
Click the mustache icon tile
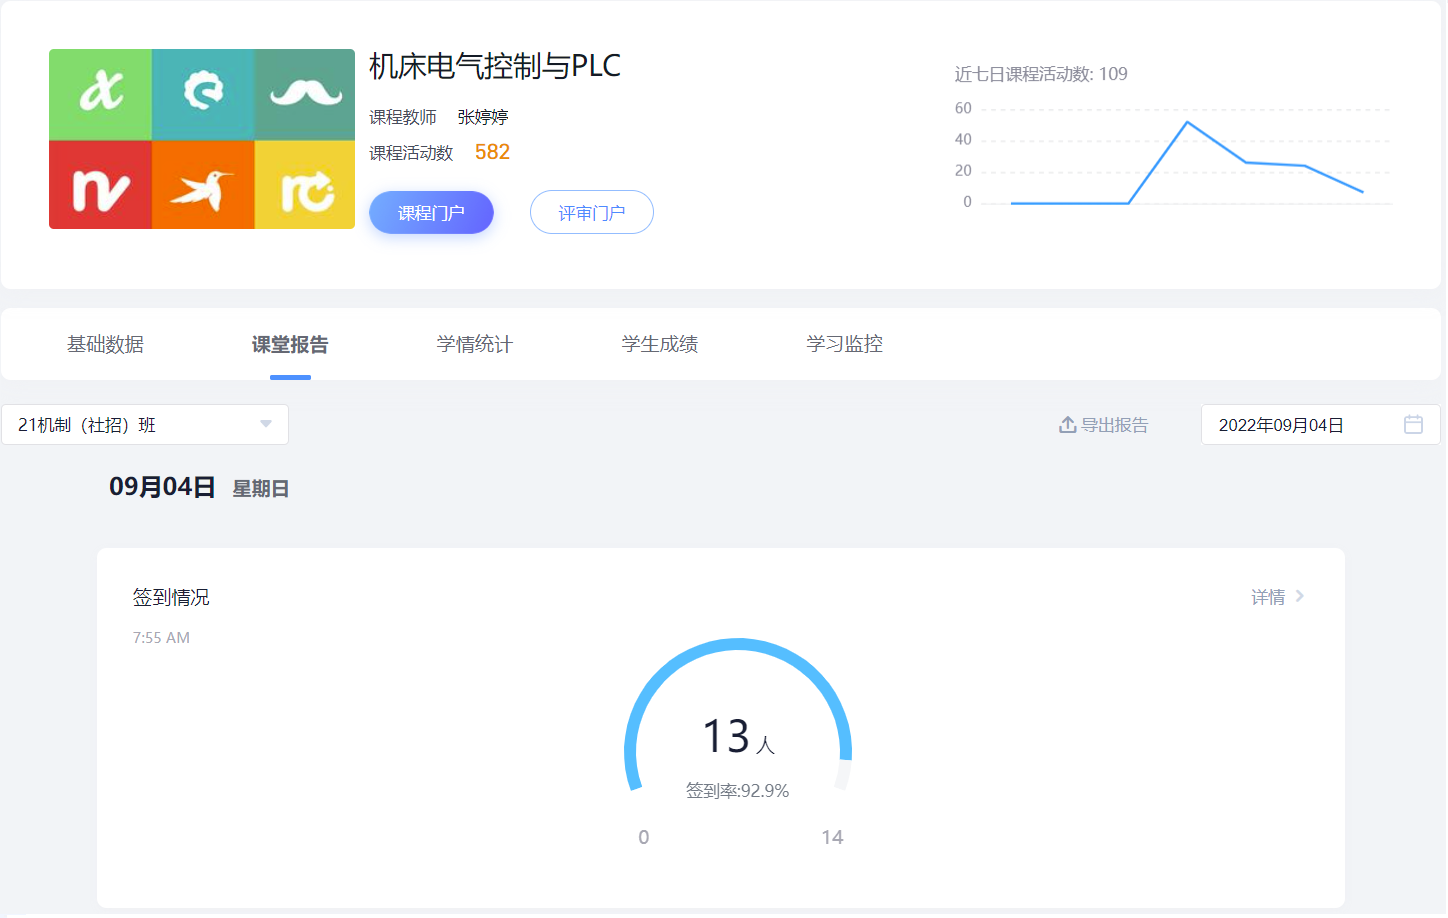click(x=305, y=94)
